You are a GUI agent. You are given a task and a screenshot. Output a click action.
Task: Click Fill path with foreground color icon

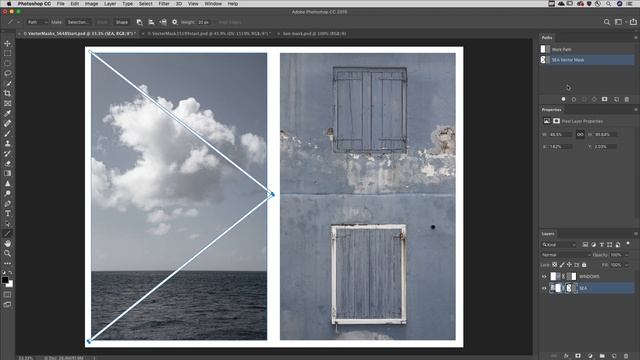(x=563, y=99)
